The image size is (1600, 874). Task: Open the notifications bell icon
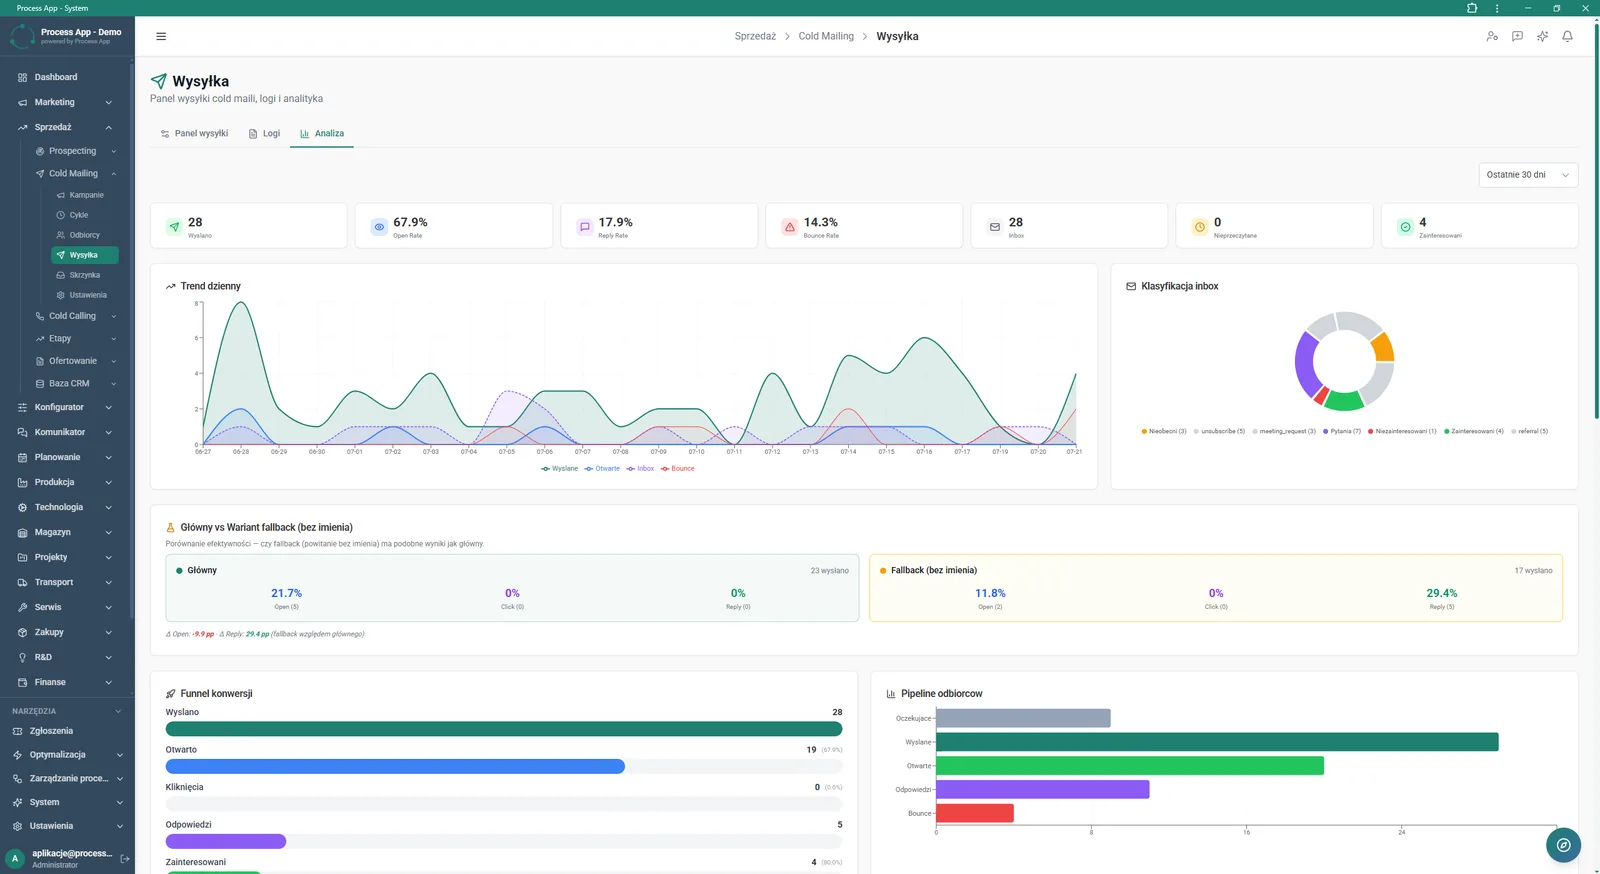(1567, 36)
